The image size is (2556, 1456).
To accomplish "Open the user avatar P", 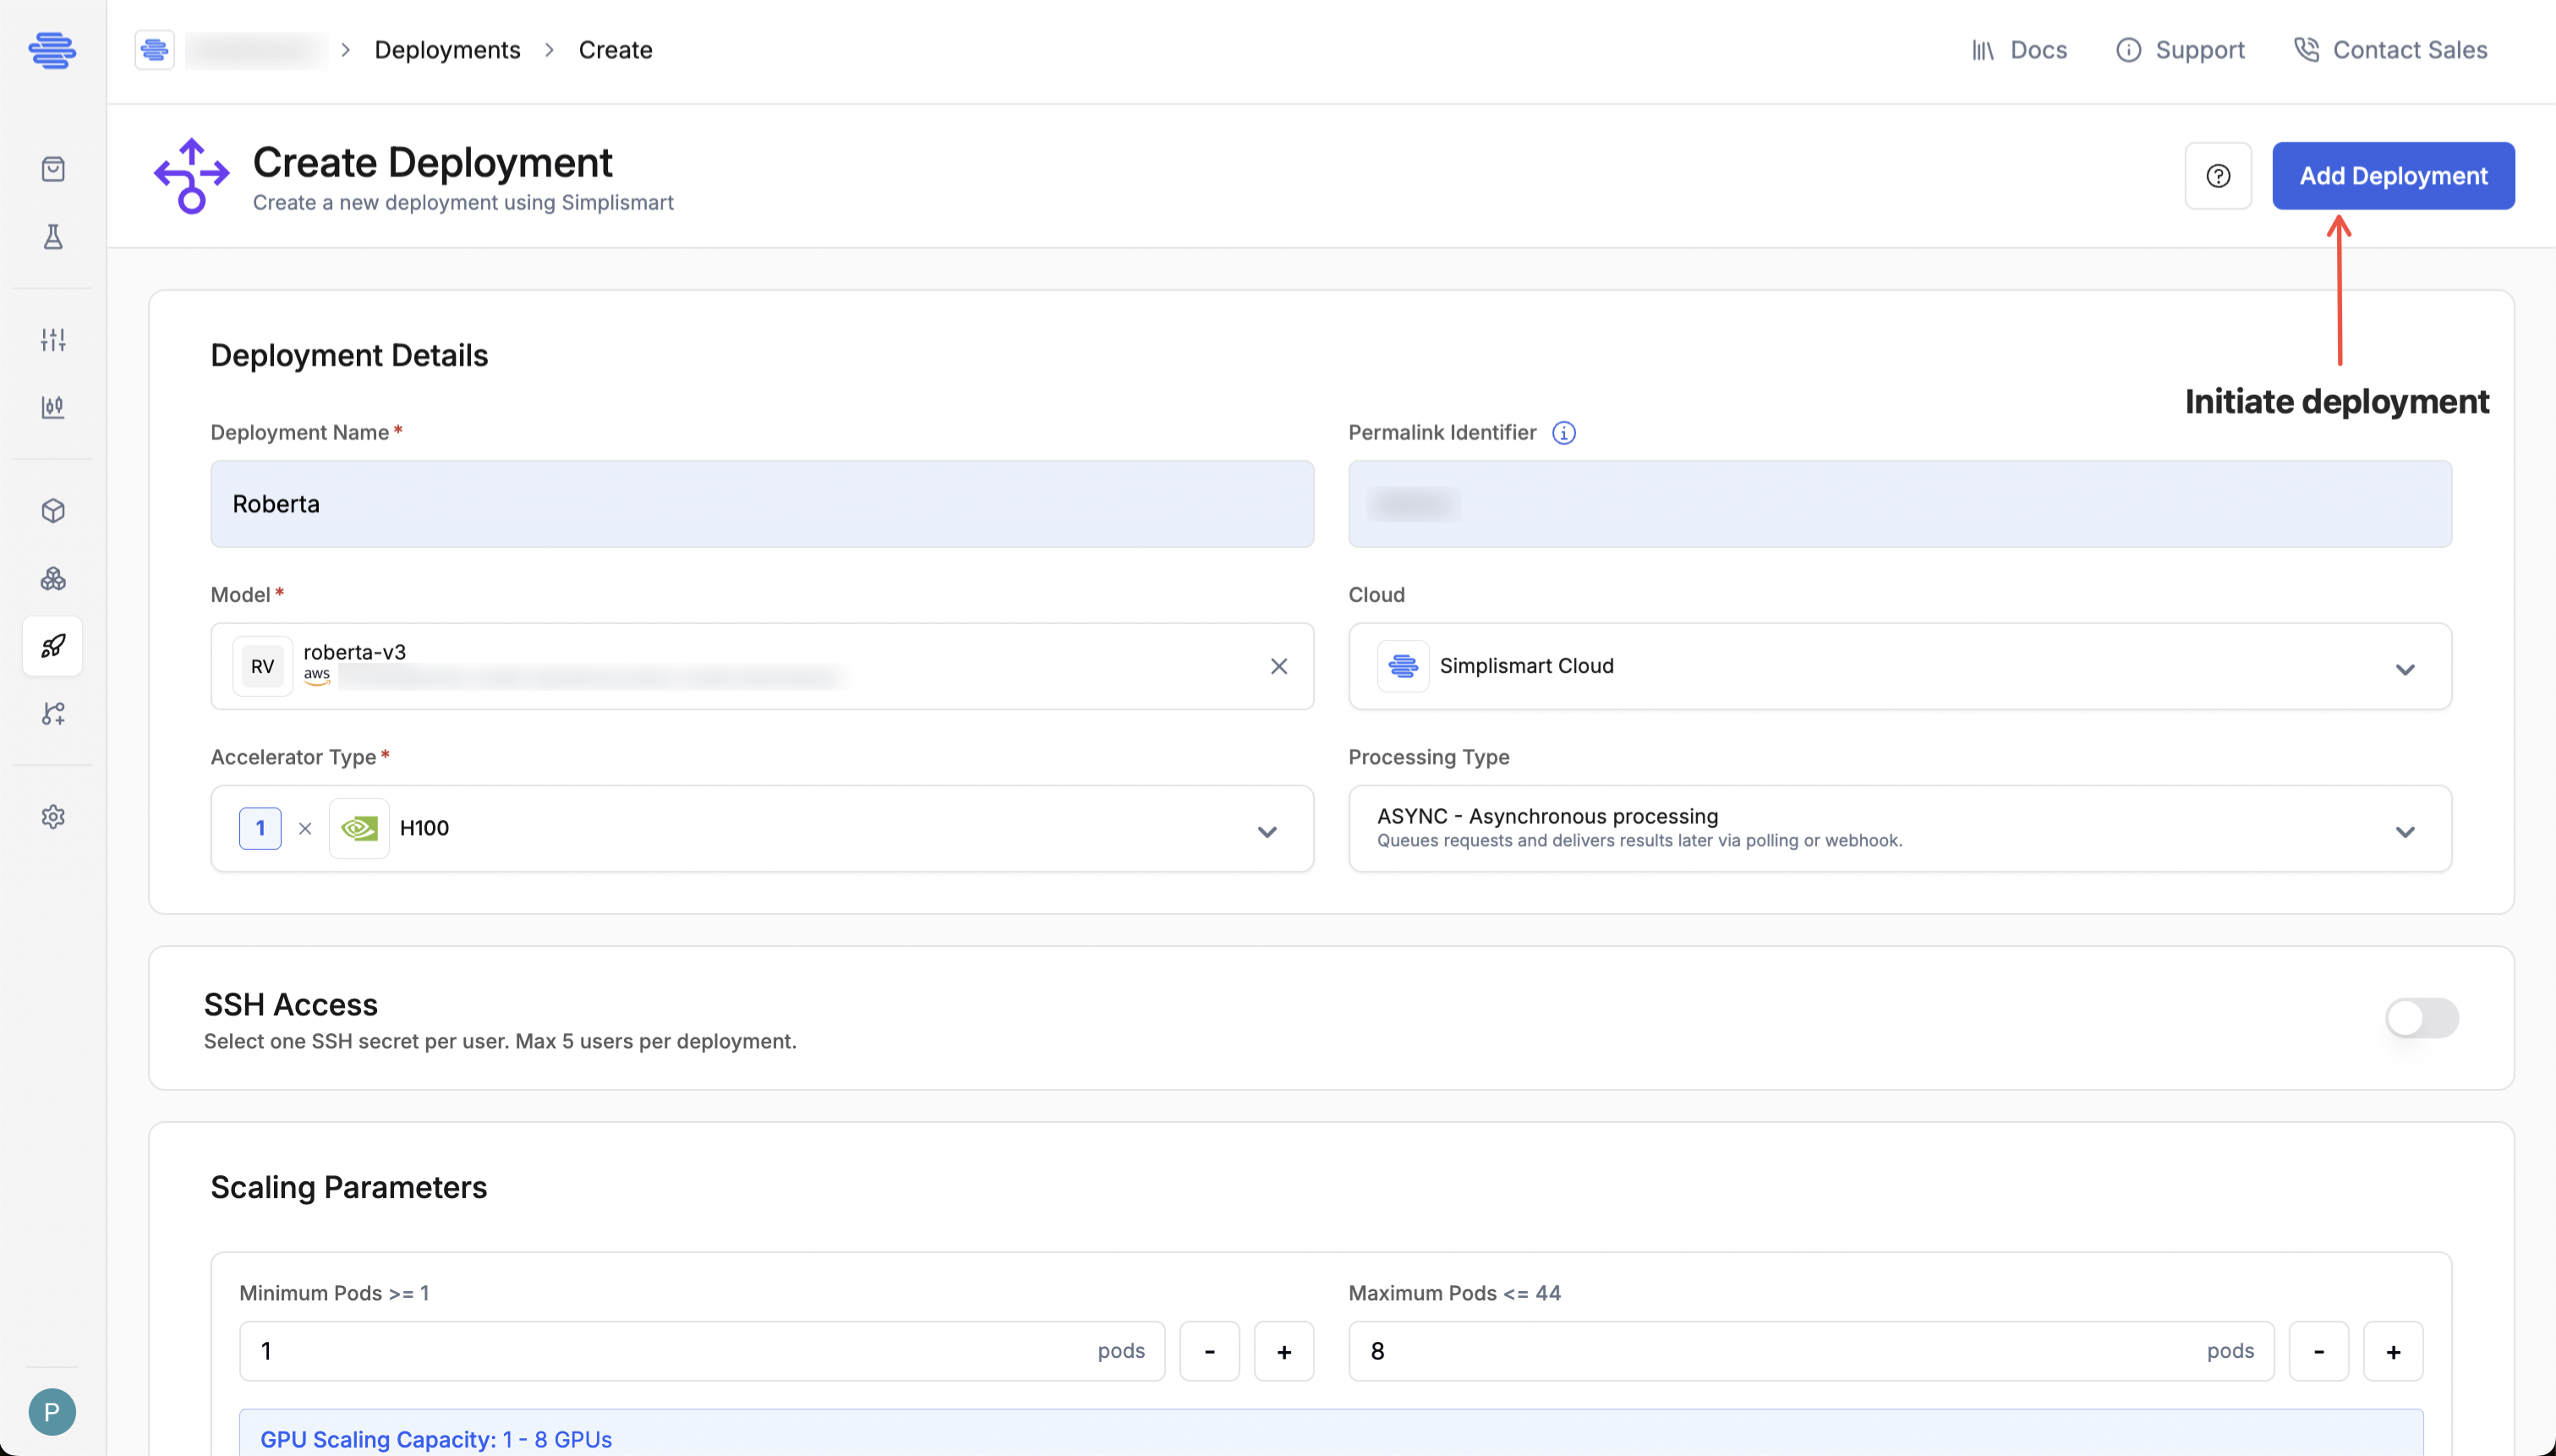I will [52, 1412].
